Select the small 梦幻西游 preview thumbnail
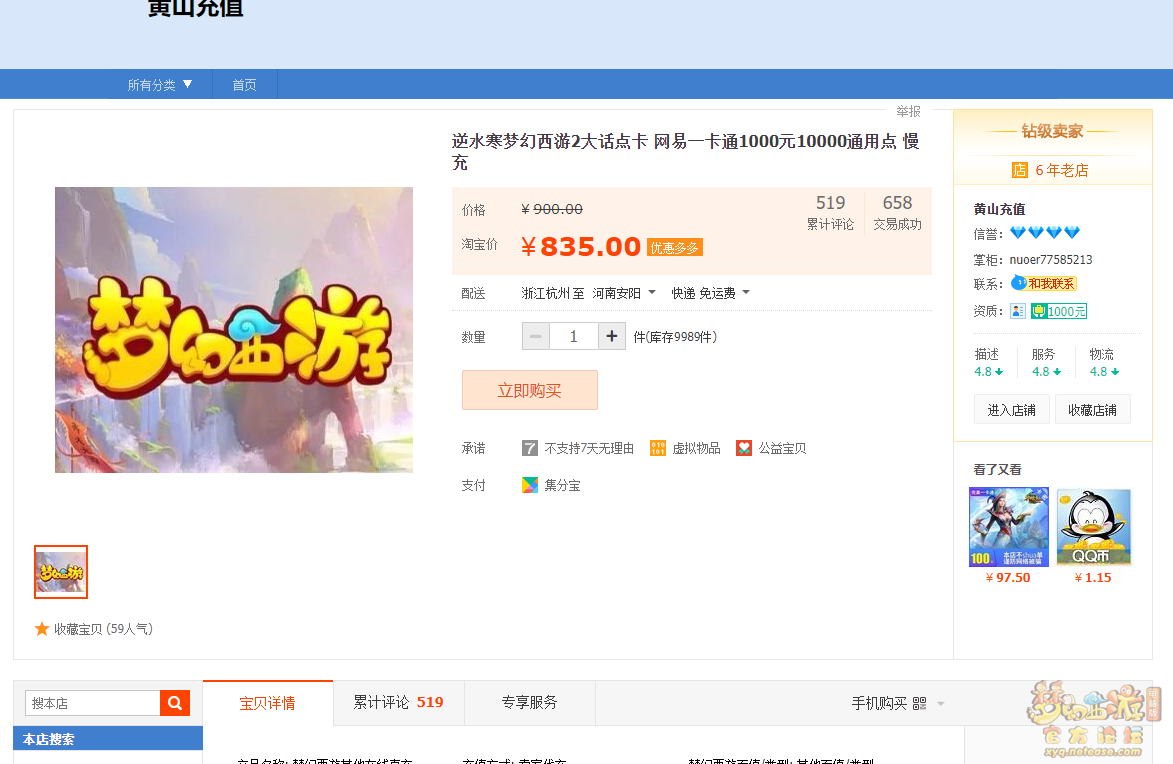The image size is (1173, 764). pos(61,572)
